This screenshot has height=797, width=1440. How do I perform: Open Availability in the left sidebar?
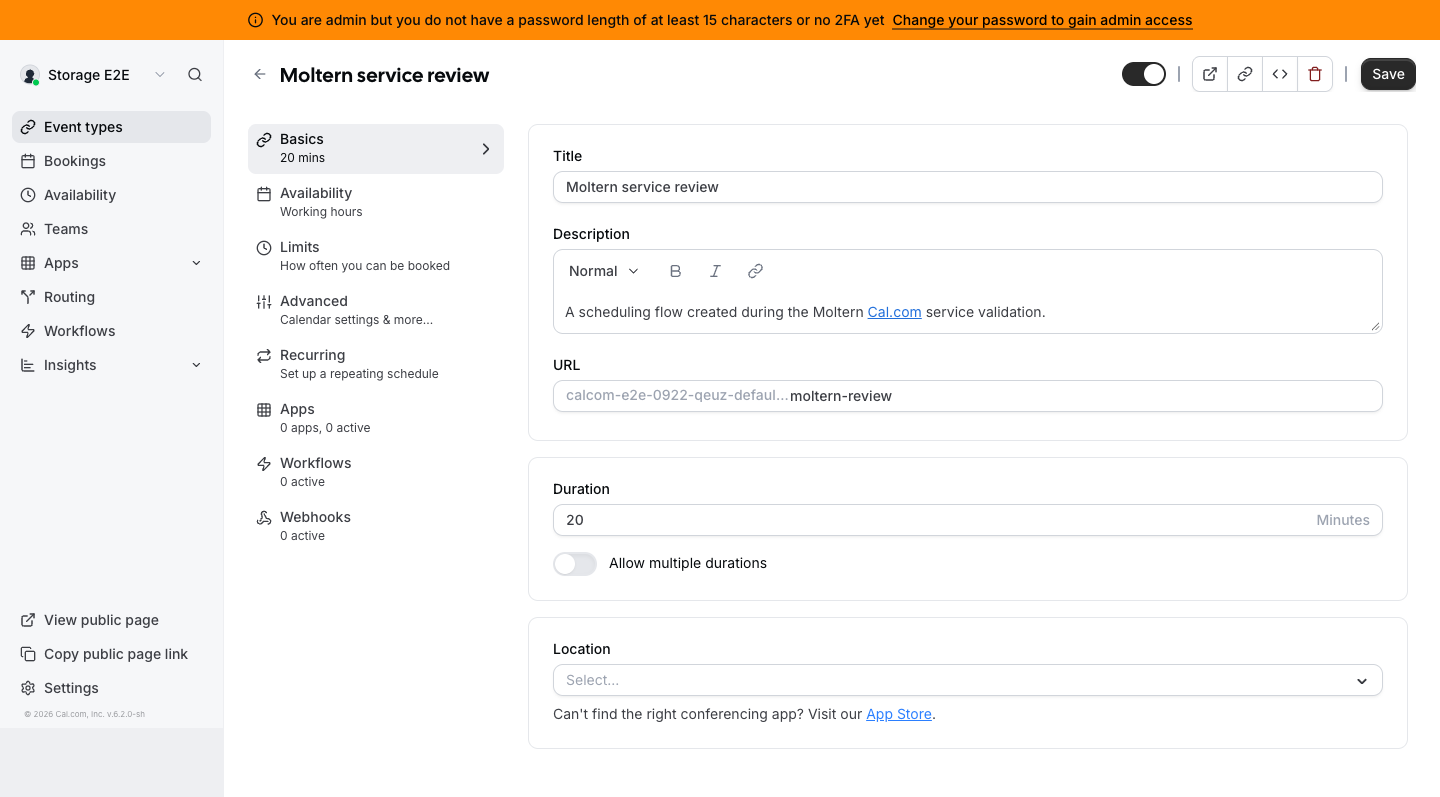[x=112, y=195]
